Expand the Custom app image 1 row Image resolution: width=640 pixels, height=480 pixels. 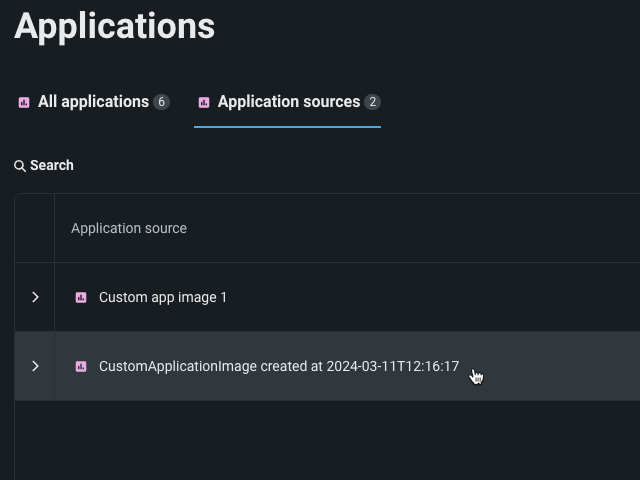(x=35, y=297)
